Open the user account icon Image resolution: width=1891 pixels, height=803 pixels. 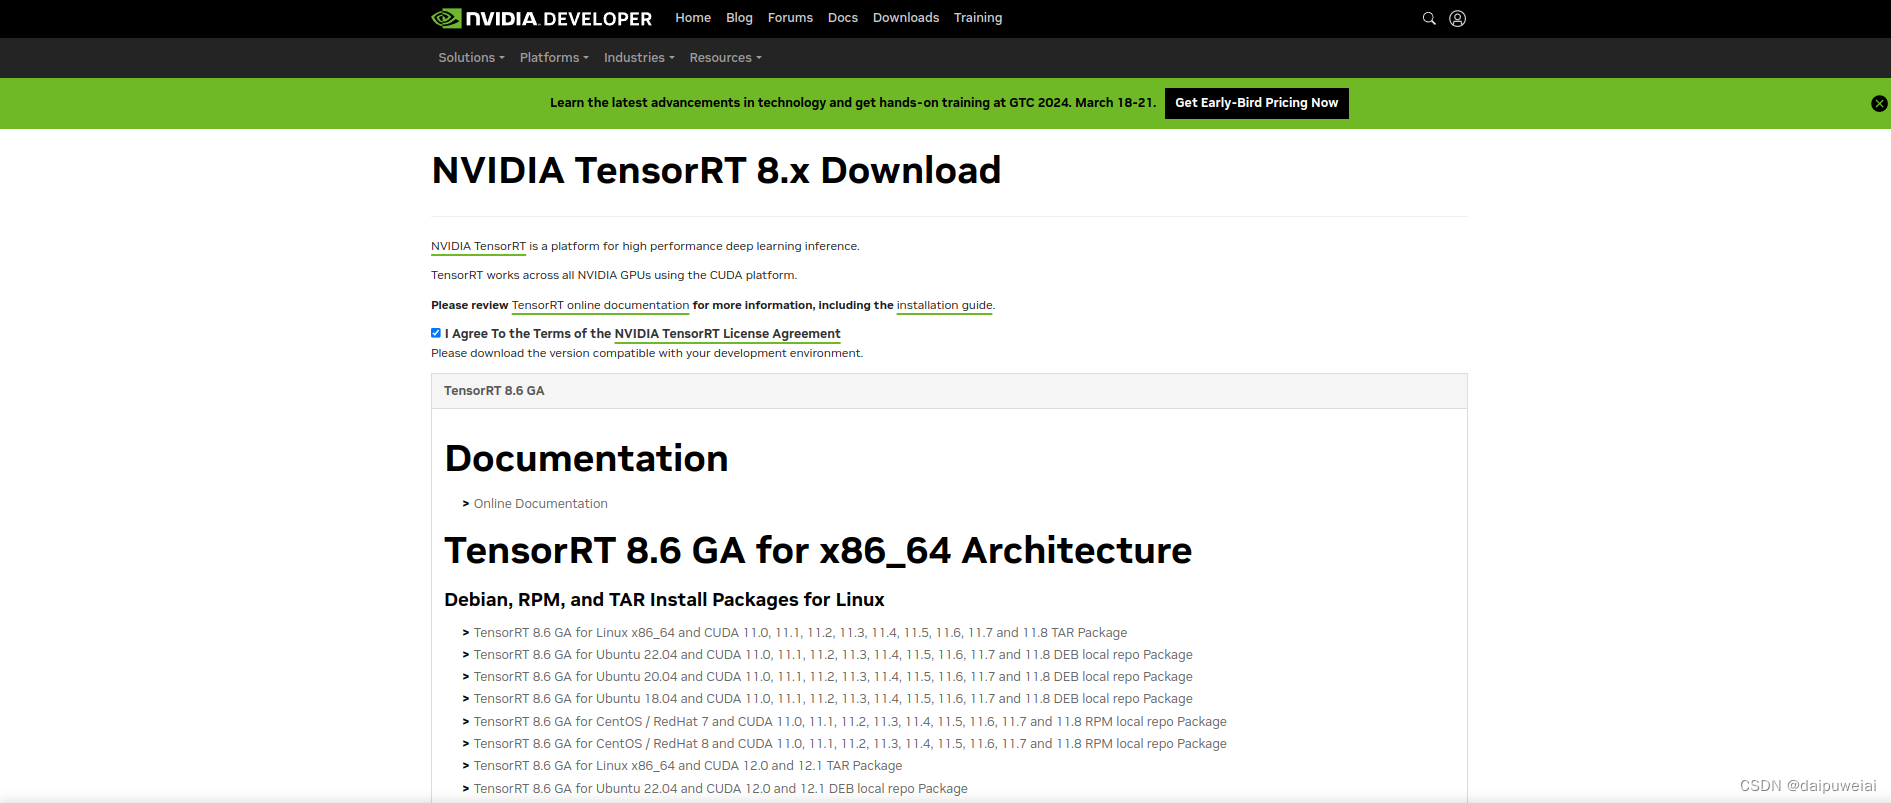(x=1458, y=18)
